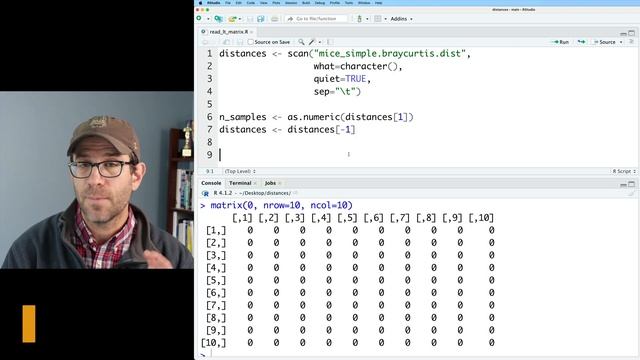
Task: Switch to the Jobs tab
Action: pyautogui.click(x=270, y=183)
